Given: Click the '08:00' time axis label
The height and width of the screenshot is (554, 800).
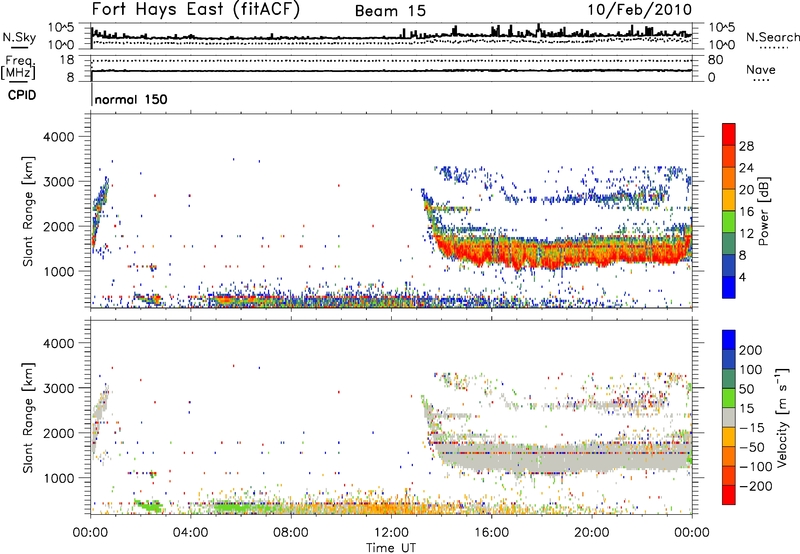Looking at the screenshot, I should click(x=290, y=533).
